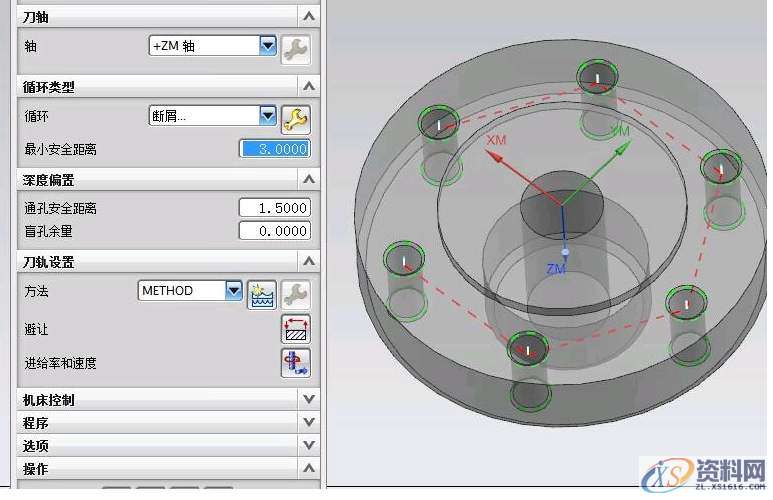Image resolution: width=773 pixels, height=500 pixels.
Task: Open the 避让 avoidance settings icon
Action: [x=295, y=329]
